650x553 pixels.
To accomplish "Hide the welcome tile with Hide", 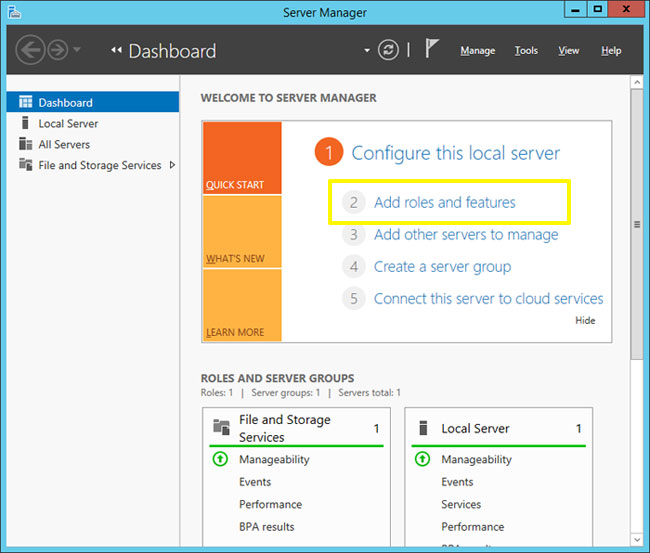I will tap(585, 320).
